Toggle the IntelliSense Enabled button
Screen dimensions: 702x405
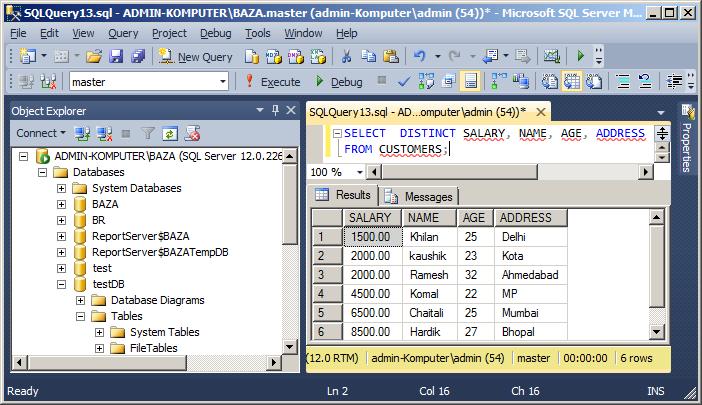tap(471, 82)
